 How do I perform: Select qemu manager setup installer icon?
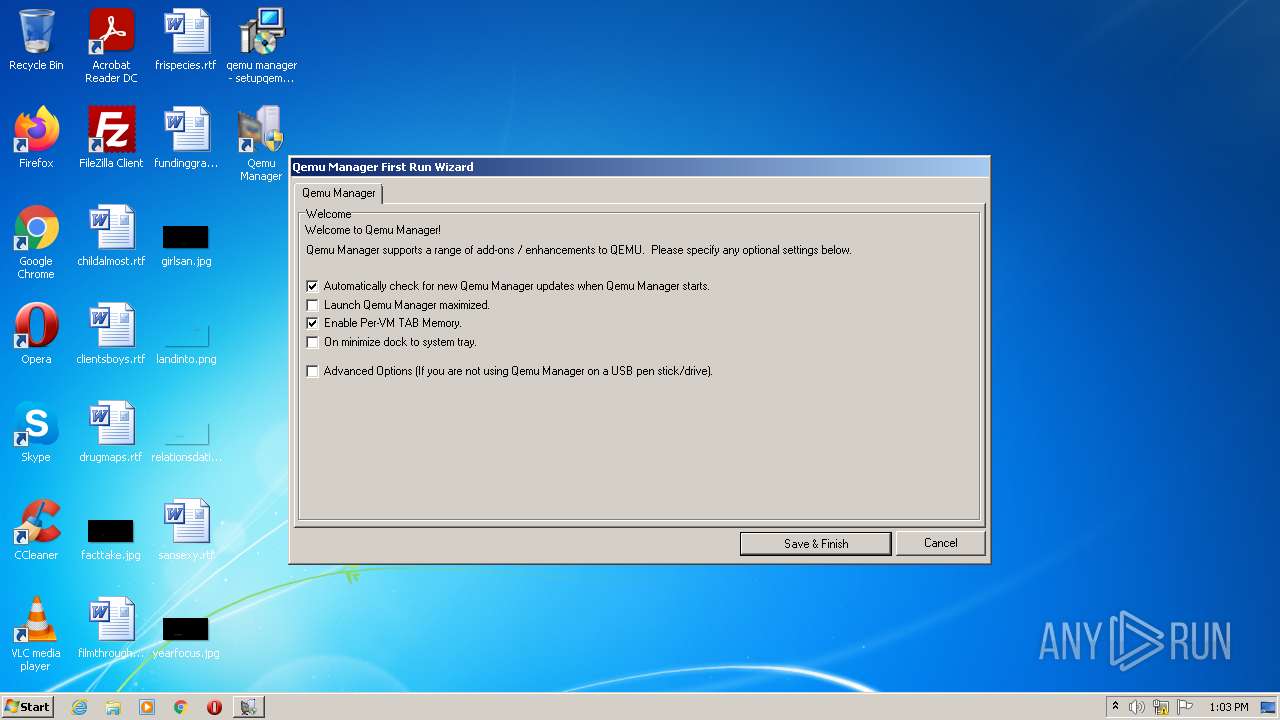[261, 46]
